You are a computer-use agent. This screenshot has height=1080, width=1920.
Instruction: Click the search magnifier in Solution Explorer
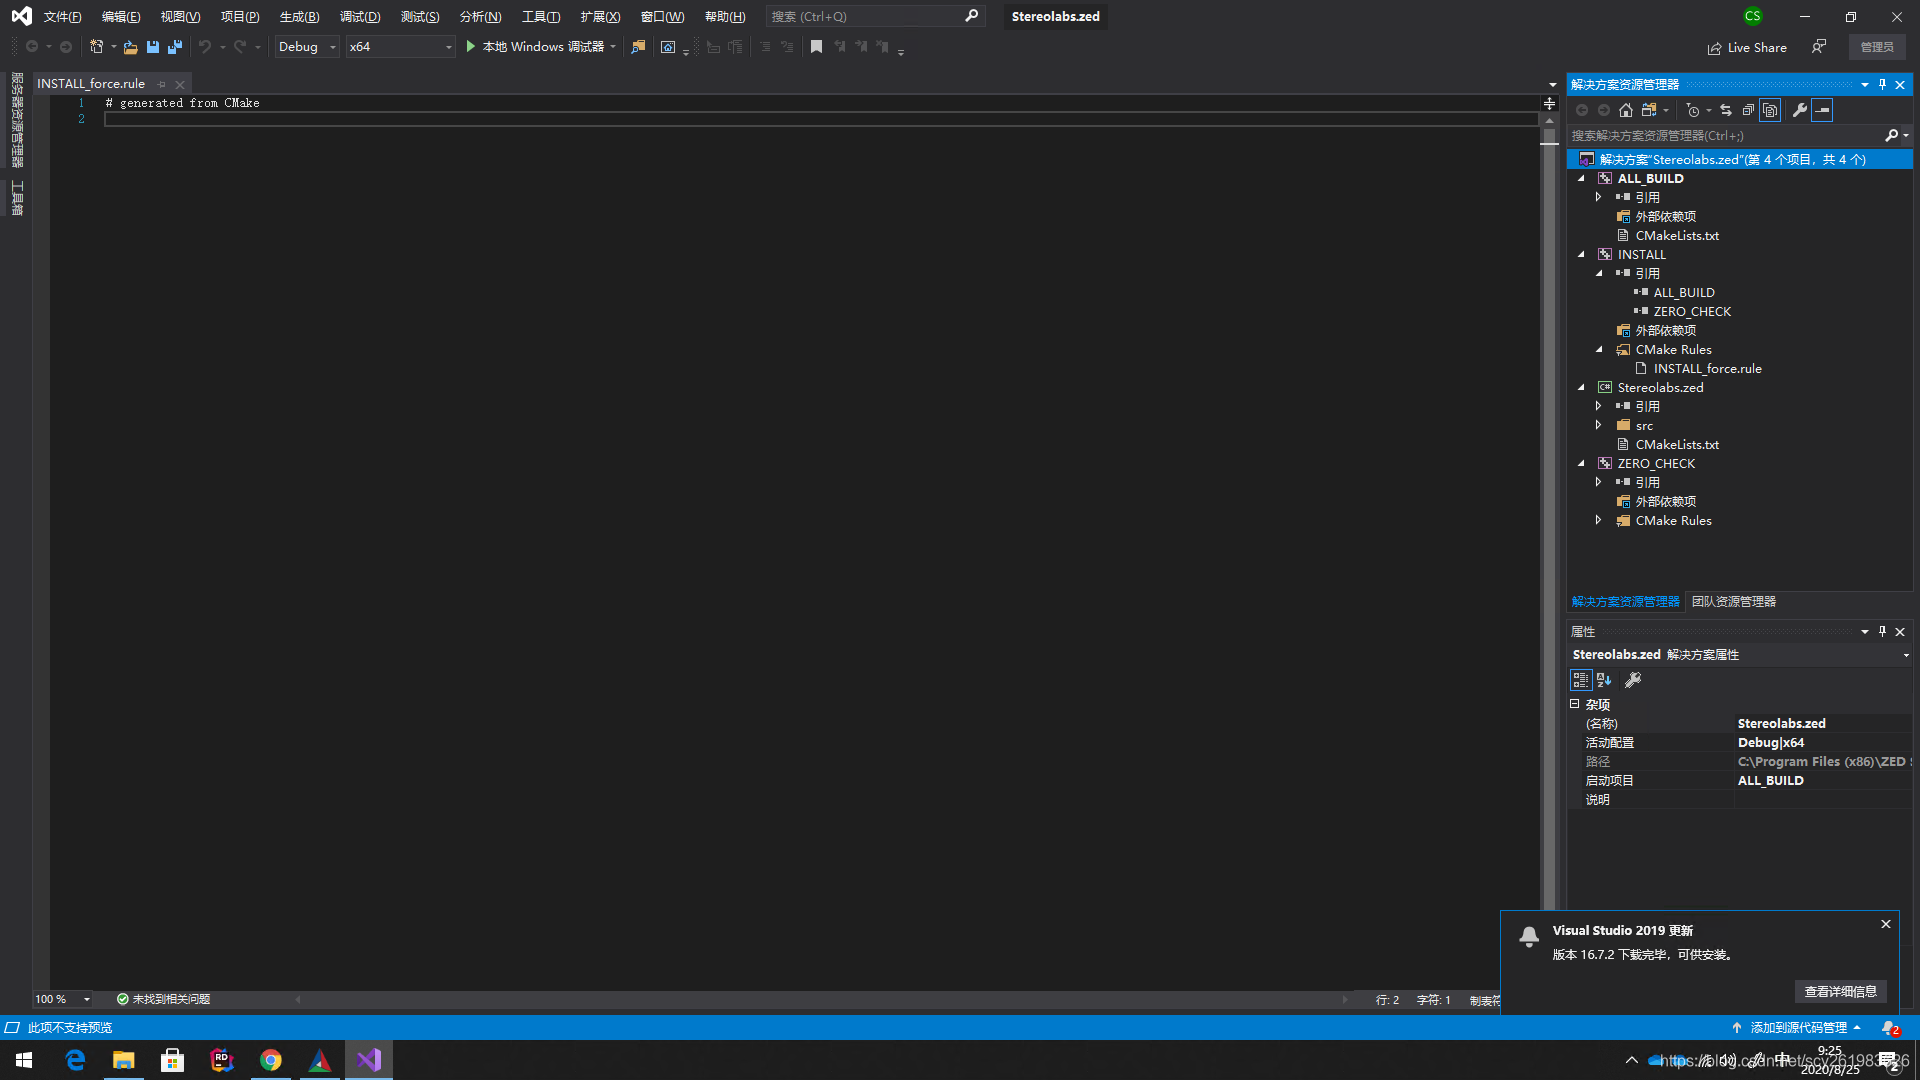1891,135
